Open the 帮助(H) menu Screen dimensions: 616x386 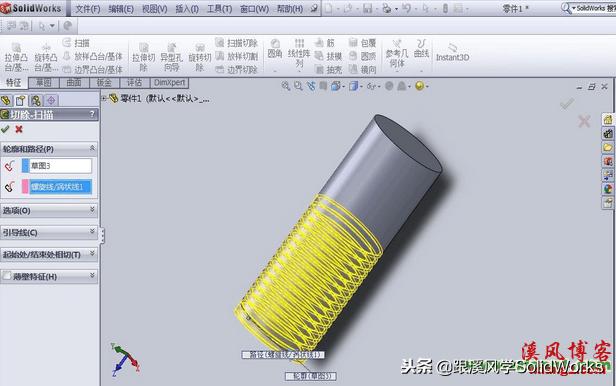tap(290, 9)
